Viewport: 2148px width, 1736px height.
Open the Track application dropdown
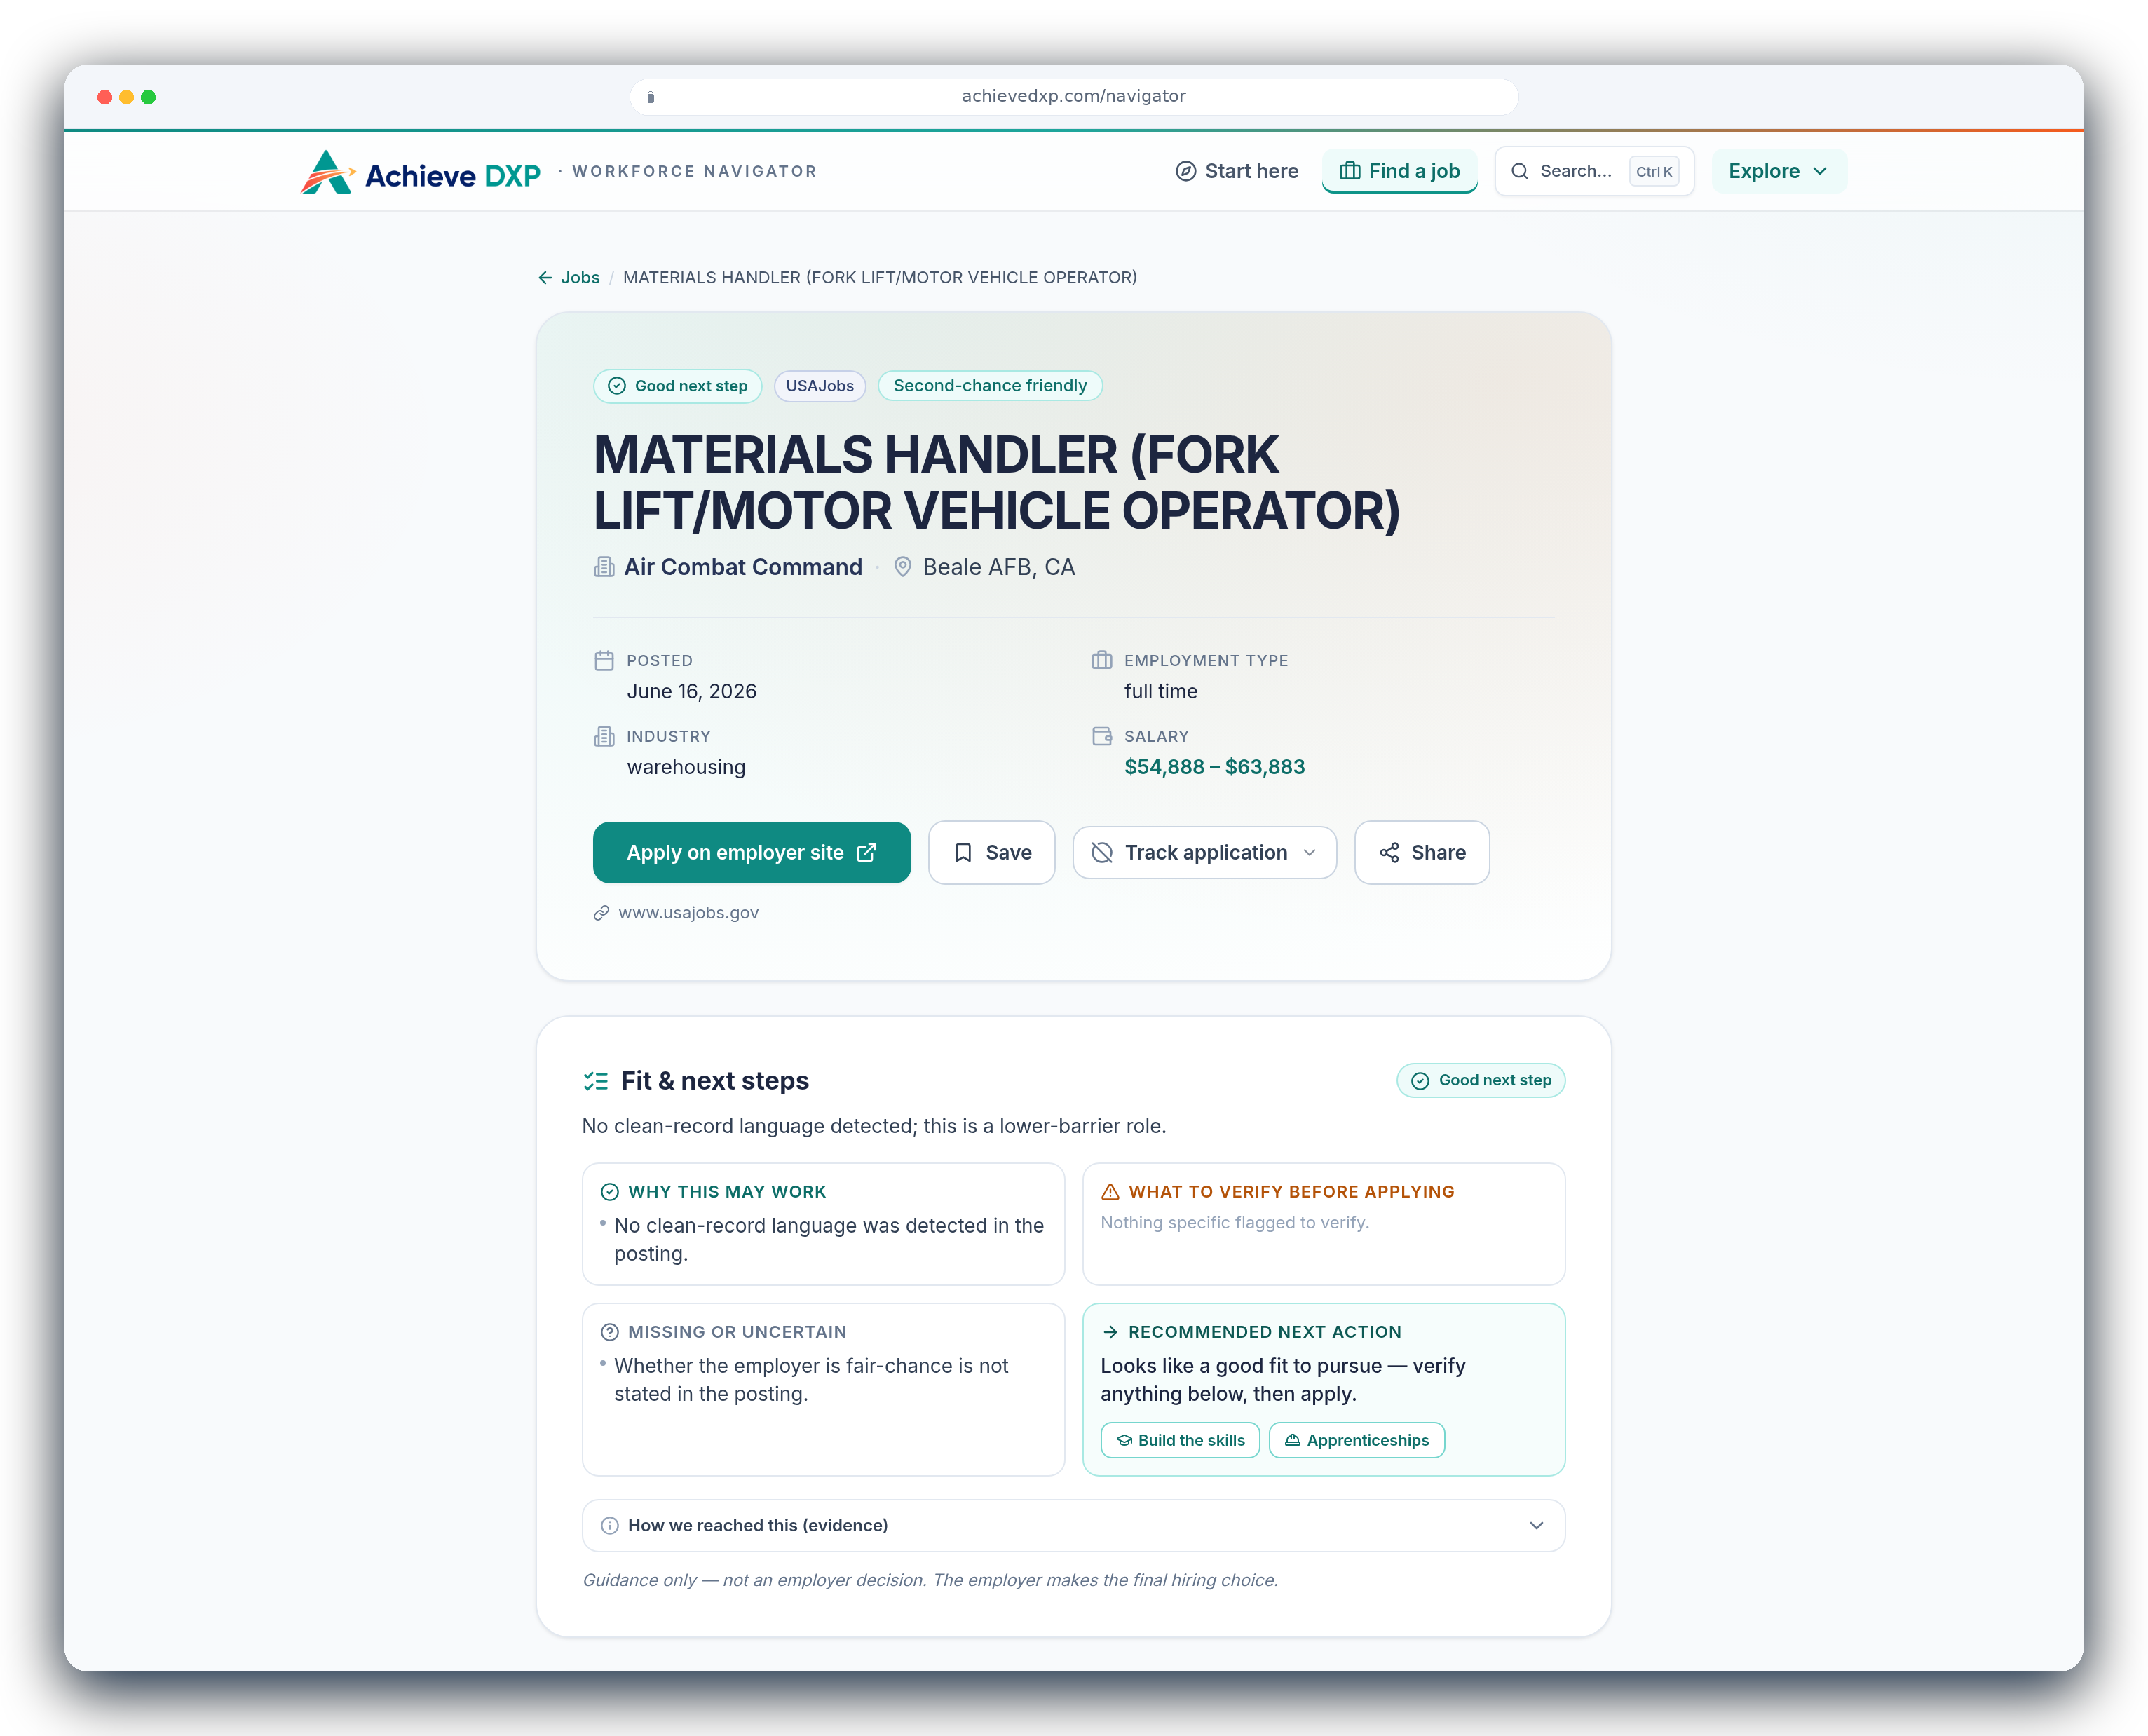click(x=1204, y=853)
